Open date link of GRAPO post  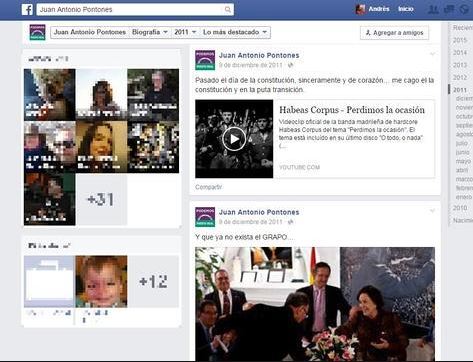pos(251,222)
